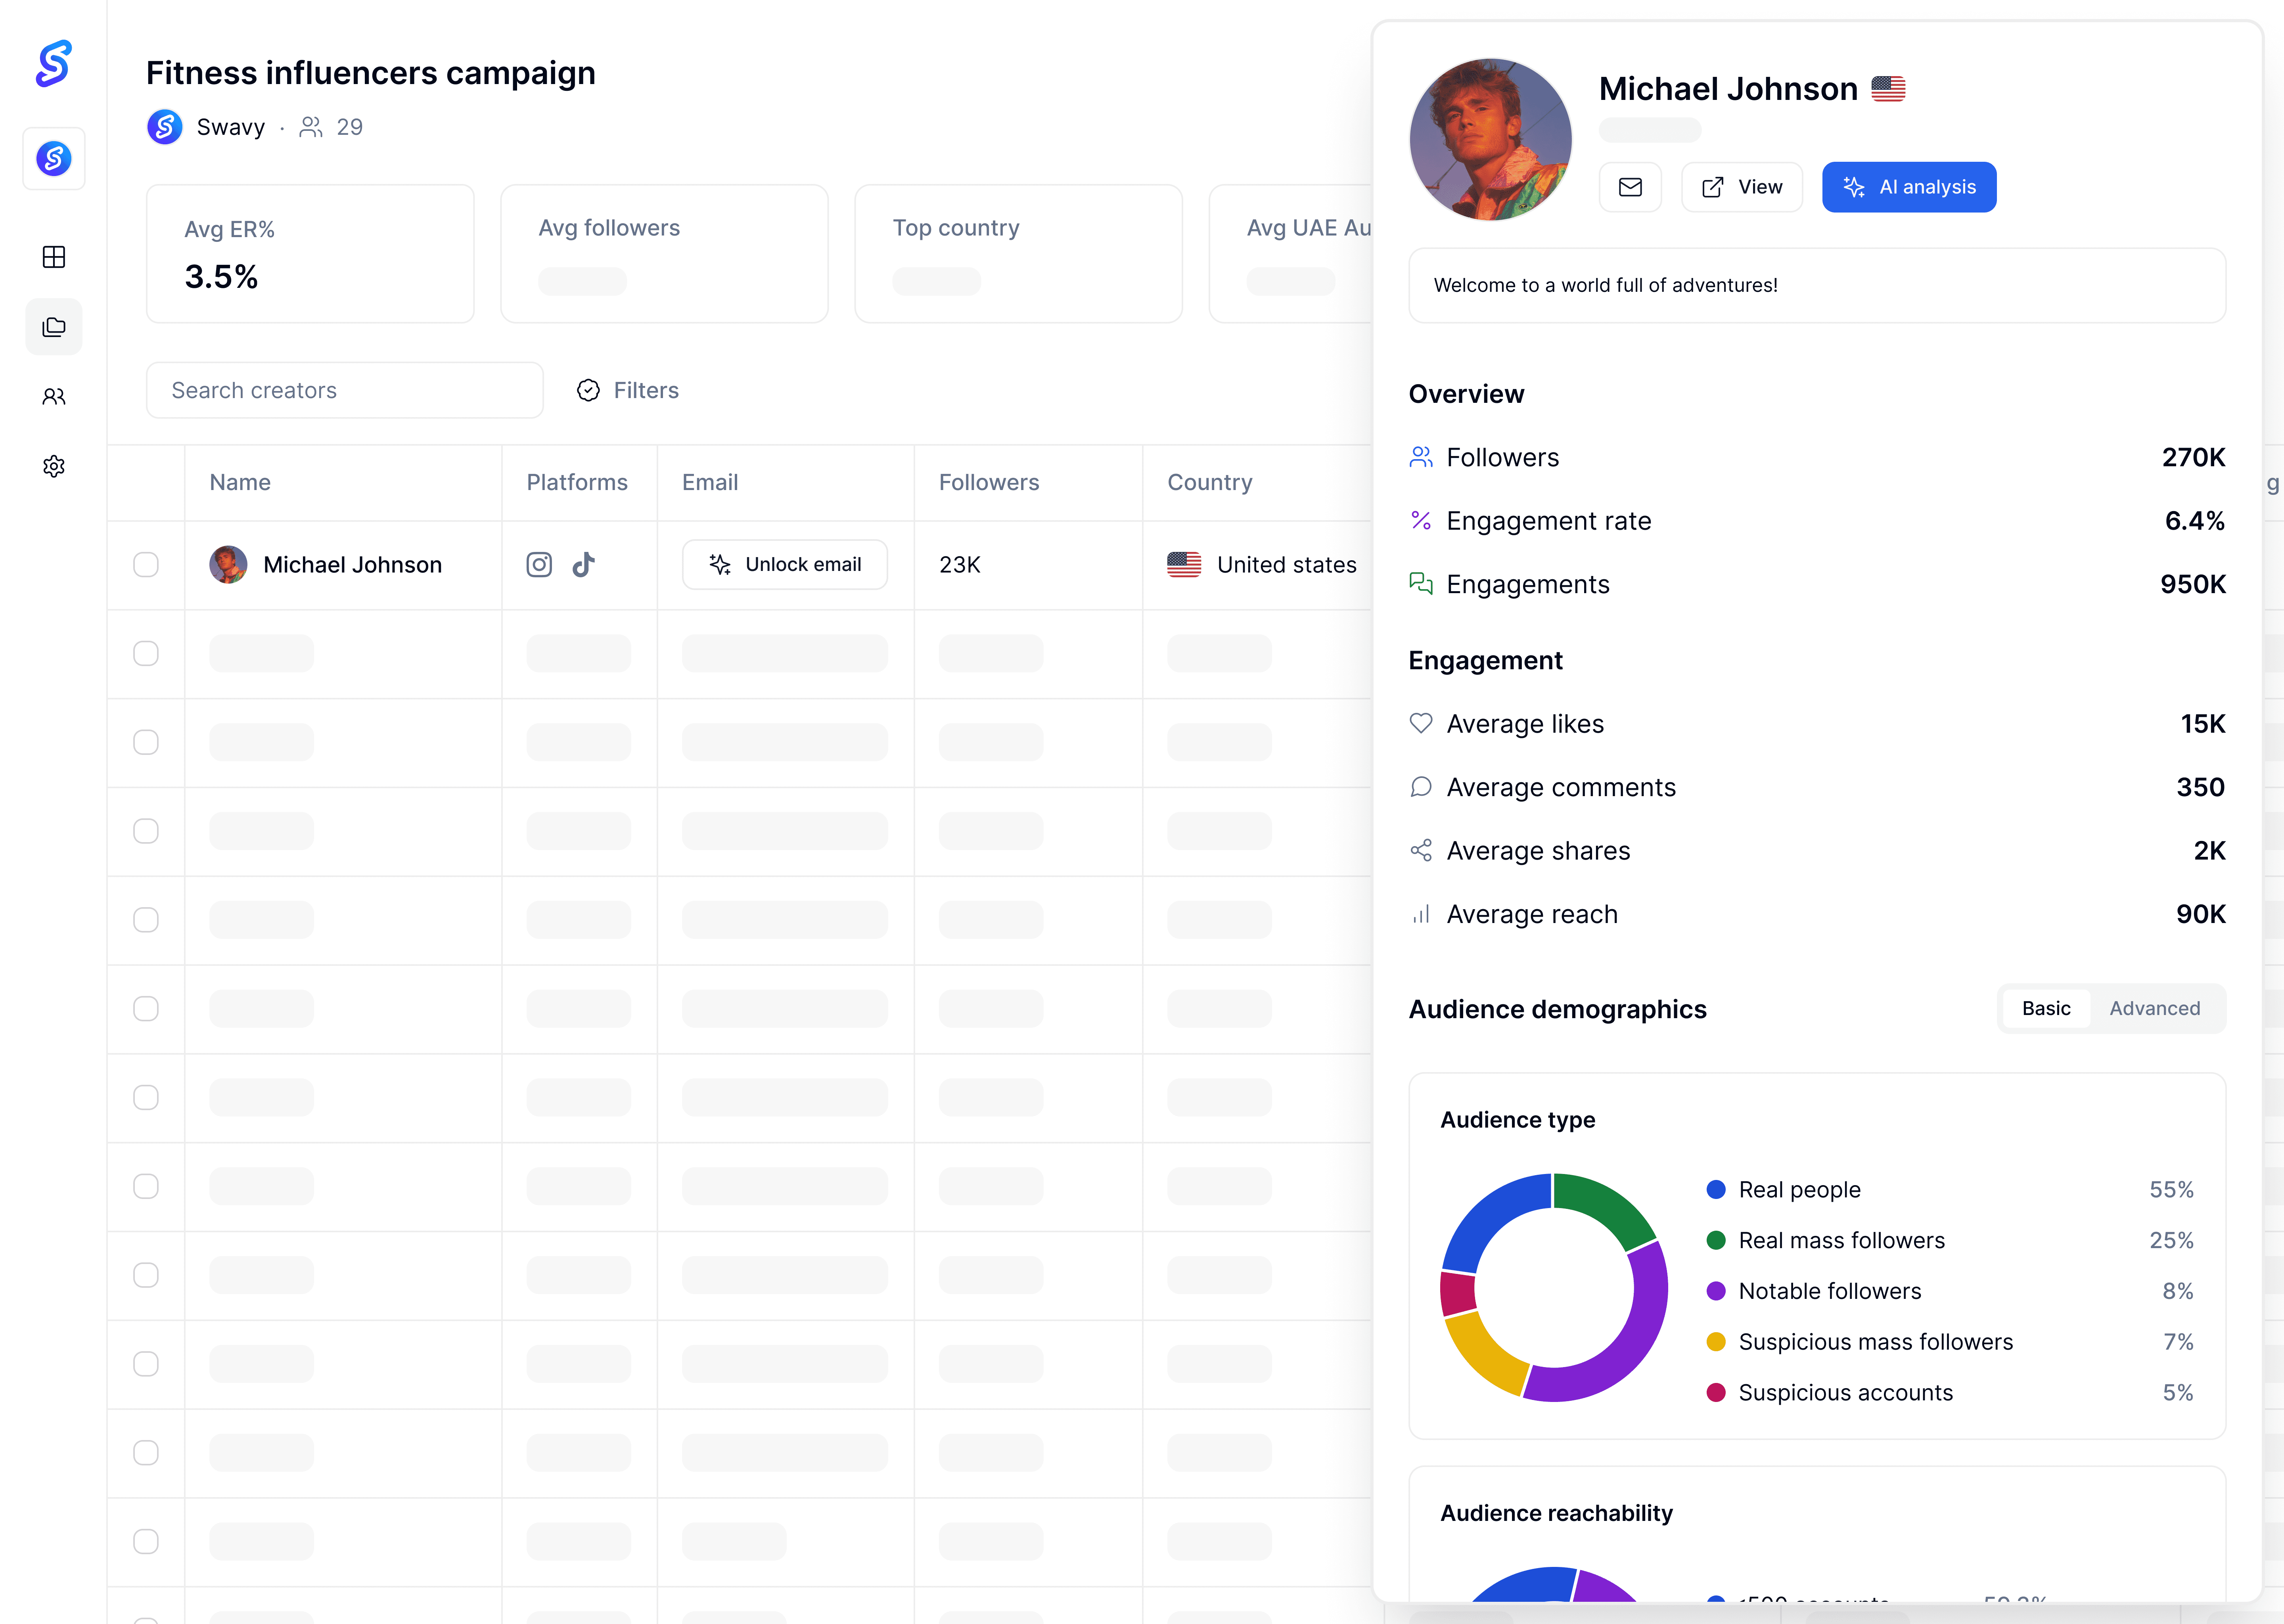Open the campaigns folder icon in sidebar
Viewport: 2284px width, 1624px height.
coord(54,327)
